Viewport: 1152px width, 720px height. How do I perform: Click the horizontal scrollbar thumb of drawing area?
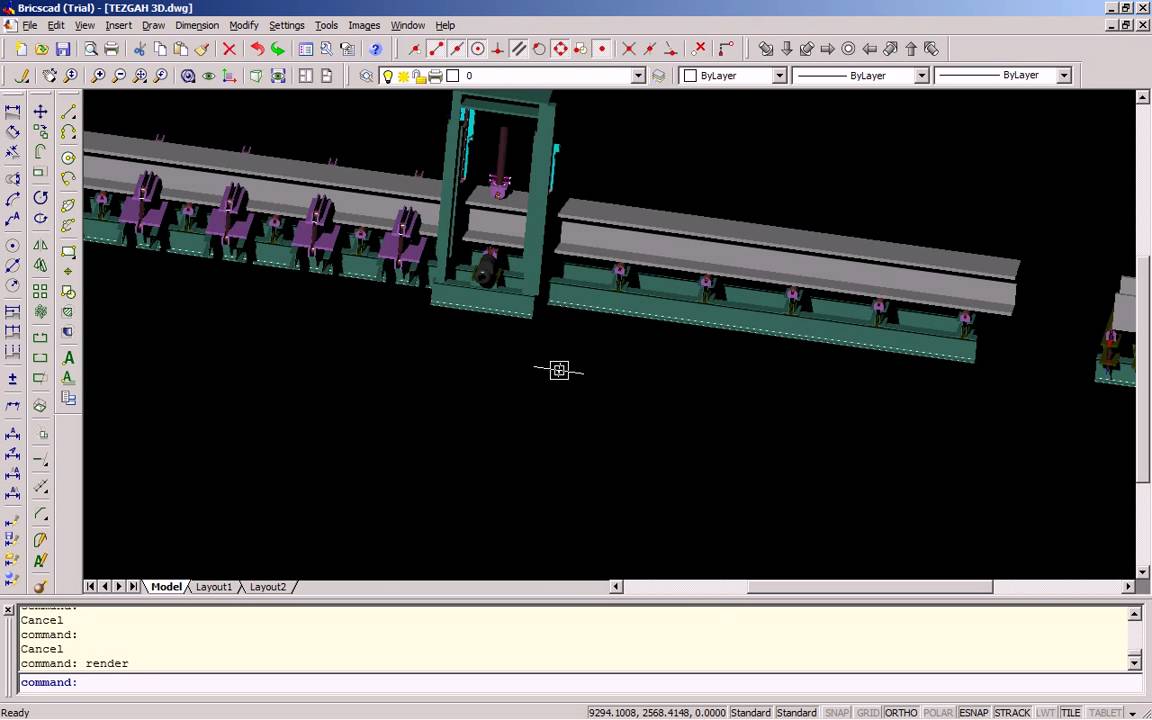coord(871,586)
